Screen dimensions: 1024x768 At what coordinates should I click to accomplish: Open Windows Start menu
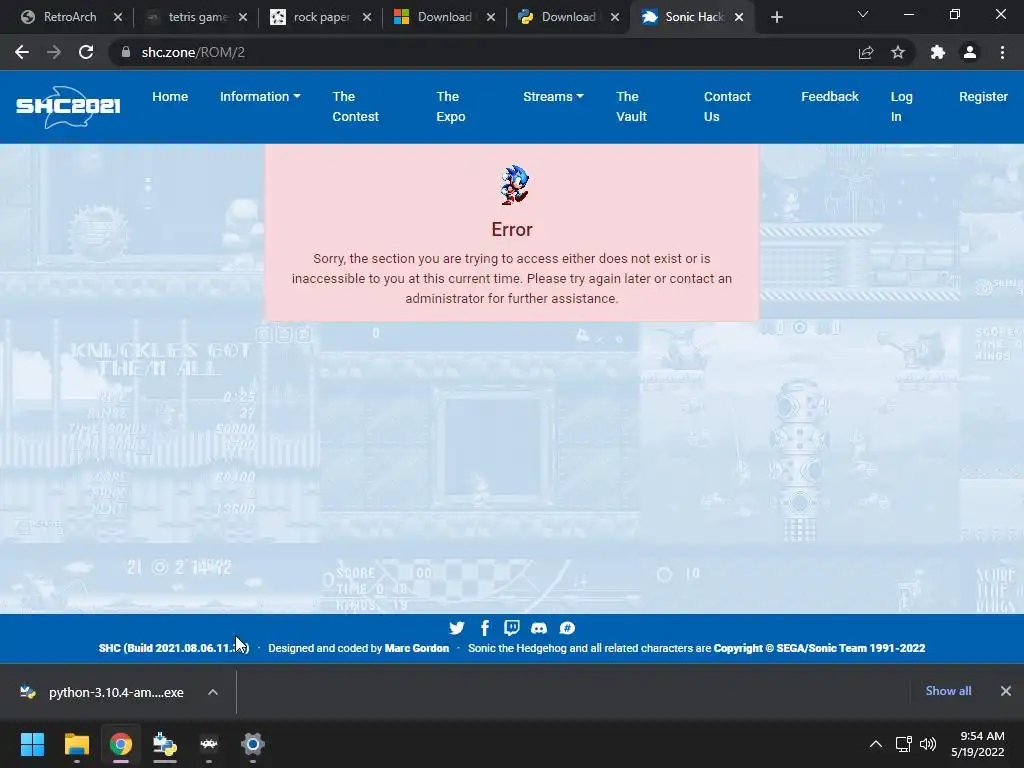[x=32, y=744]
